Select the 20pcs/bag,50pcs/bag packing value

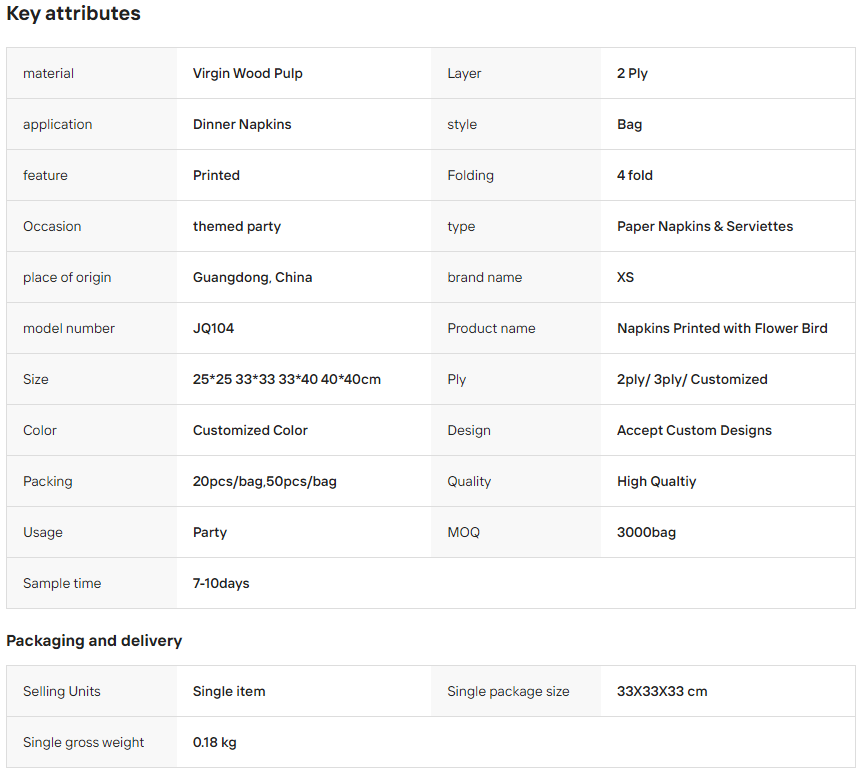pos(264,482)
